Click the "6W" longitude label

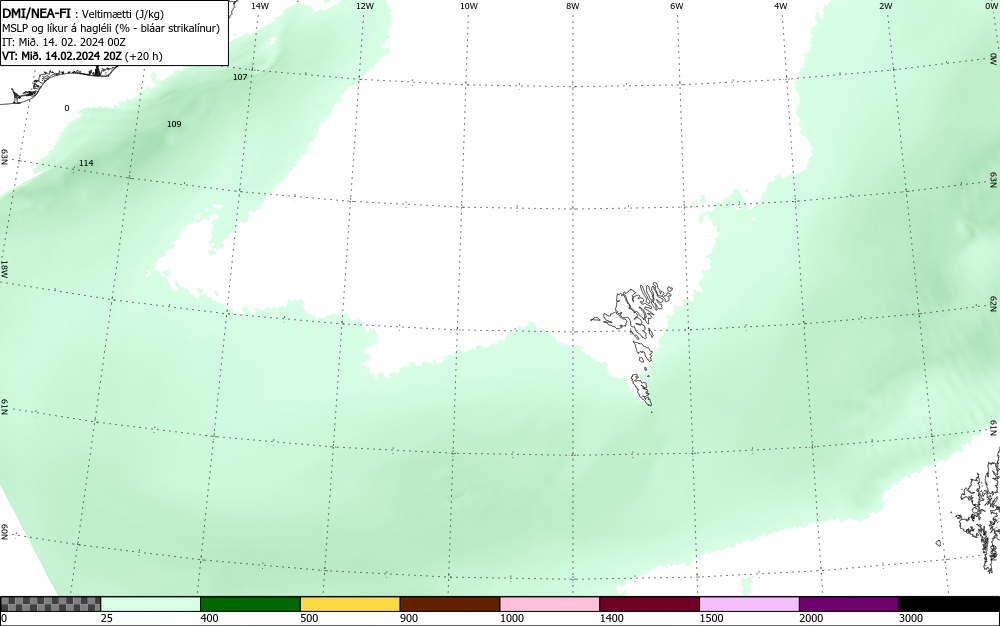click(677, 6)
